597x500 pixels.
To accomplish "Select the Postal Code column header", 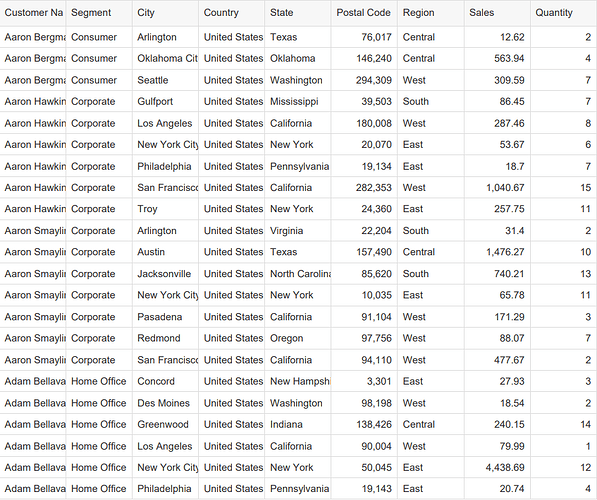I will [x=364, y=13].
